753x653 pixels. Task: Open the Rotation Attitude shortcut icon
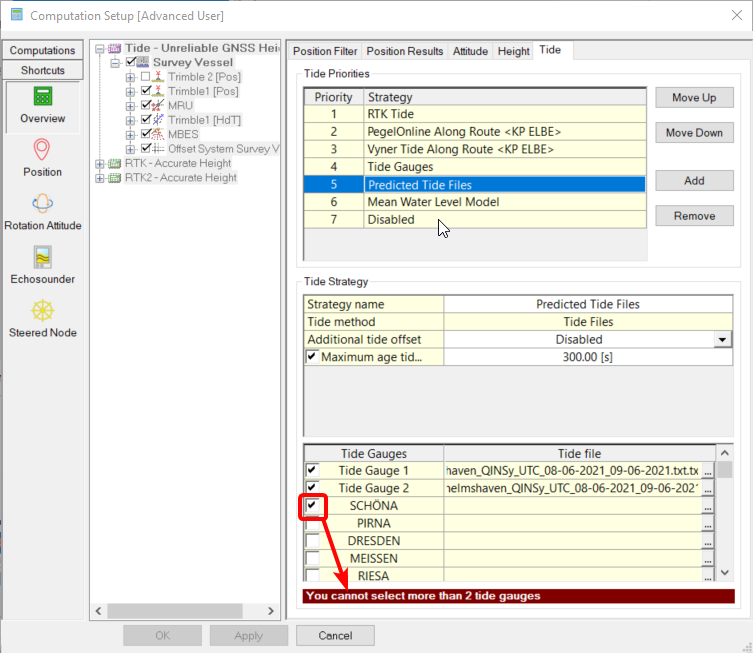point(43,205)
